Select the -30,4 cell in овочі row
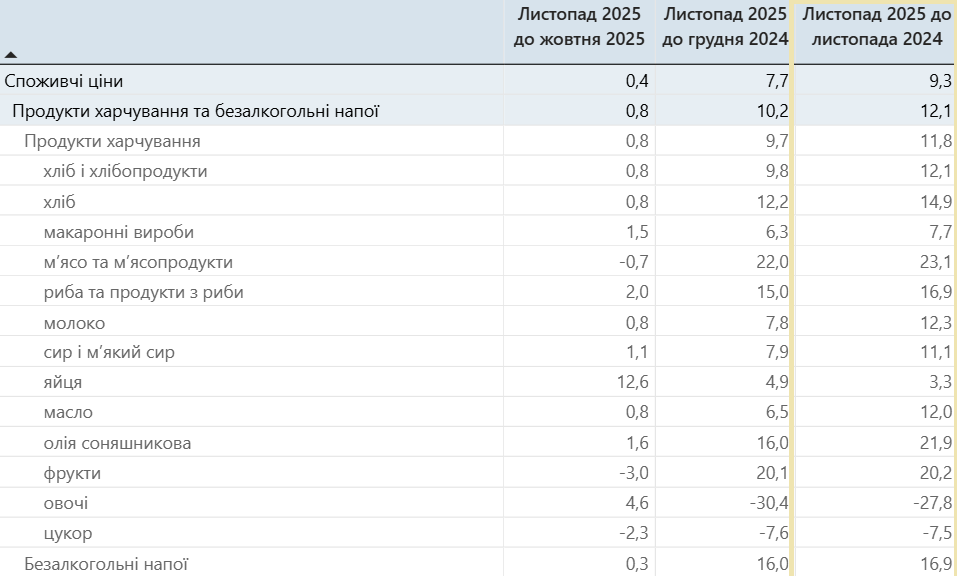The width and height of the screenshot is (957, 576). pyautogui.click(x=769, y=503)
